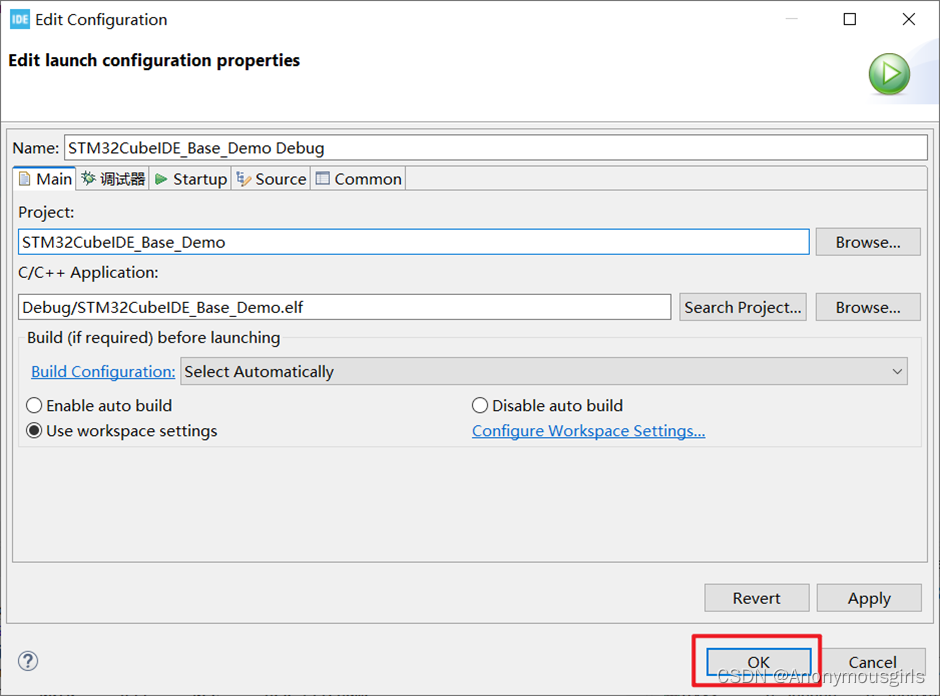The height and width of the screenshot is (696, 940).
Task: Click Browse next to the Project field
Action: (x=867, y=242)
